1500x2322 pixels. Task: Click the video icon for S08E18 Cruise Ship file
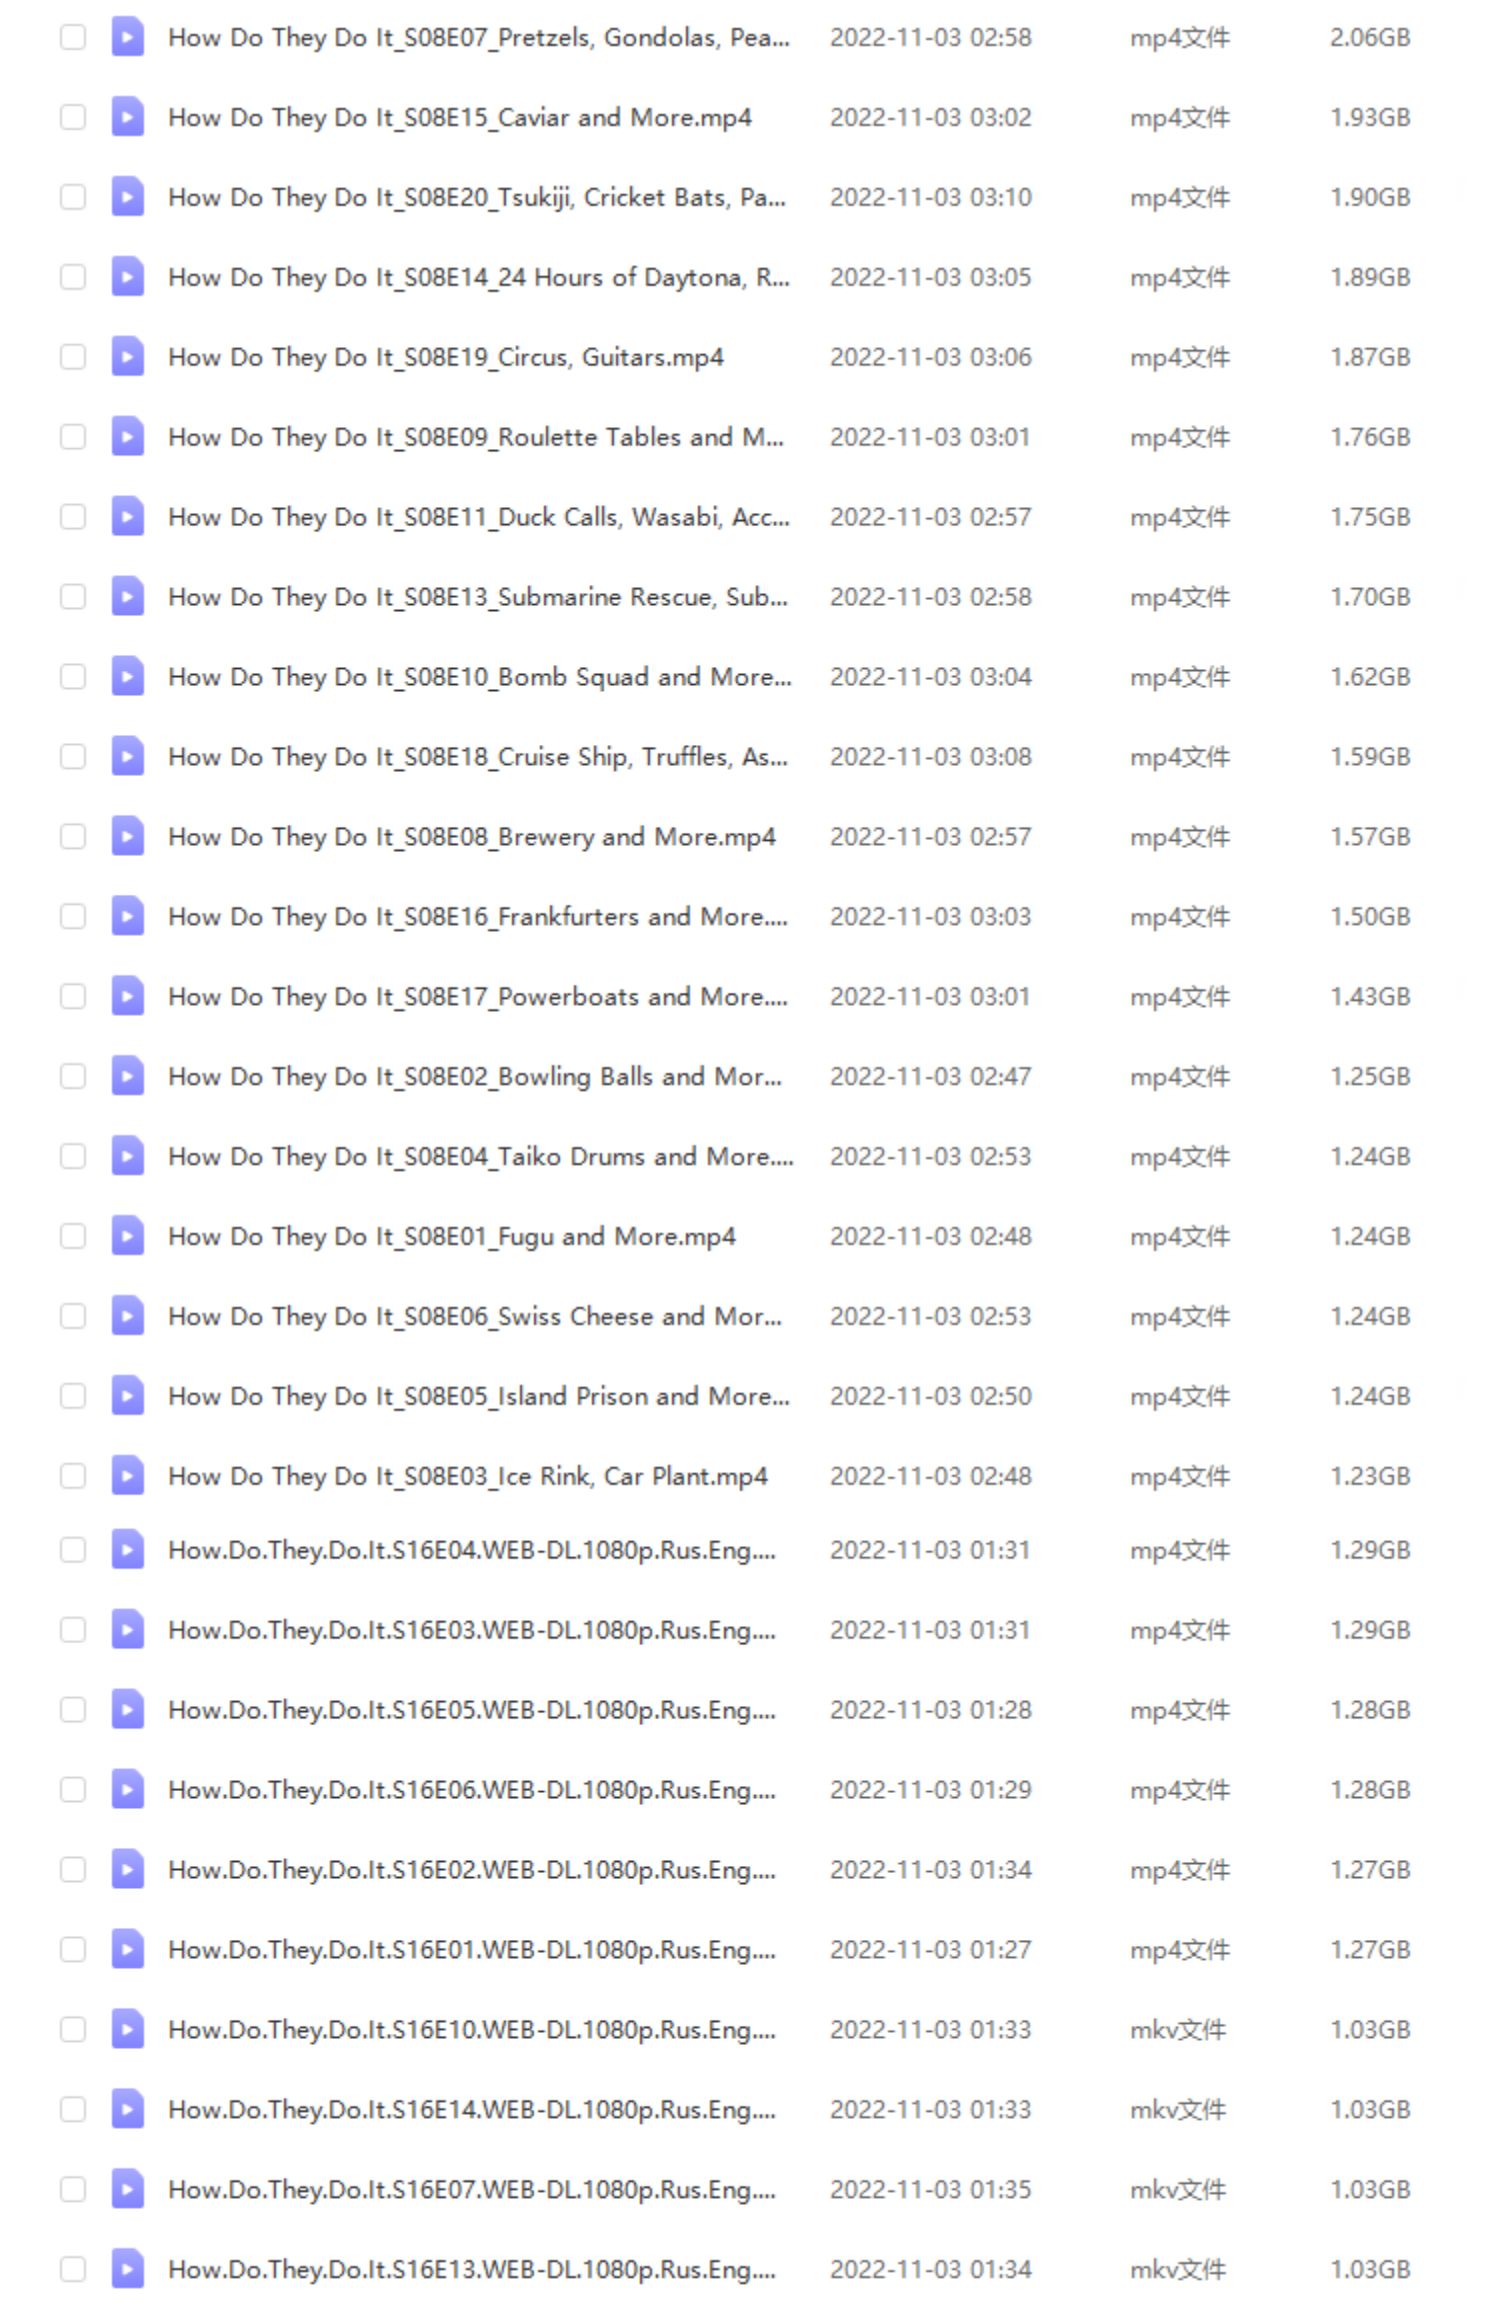[127, 757]
